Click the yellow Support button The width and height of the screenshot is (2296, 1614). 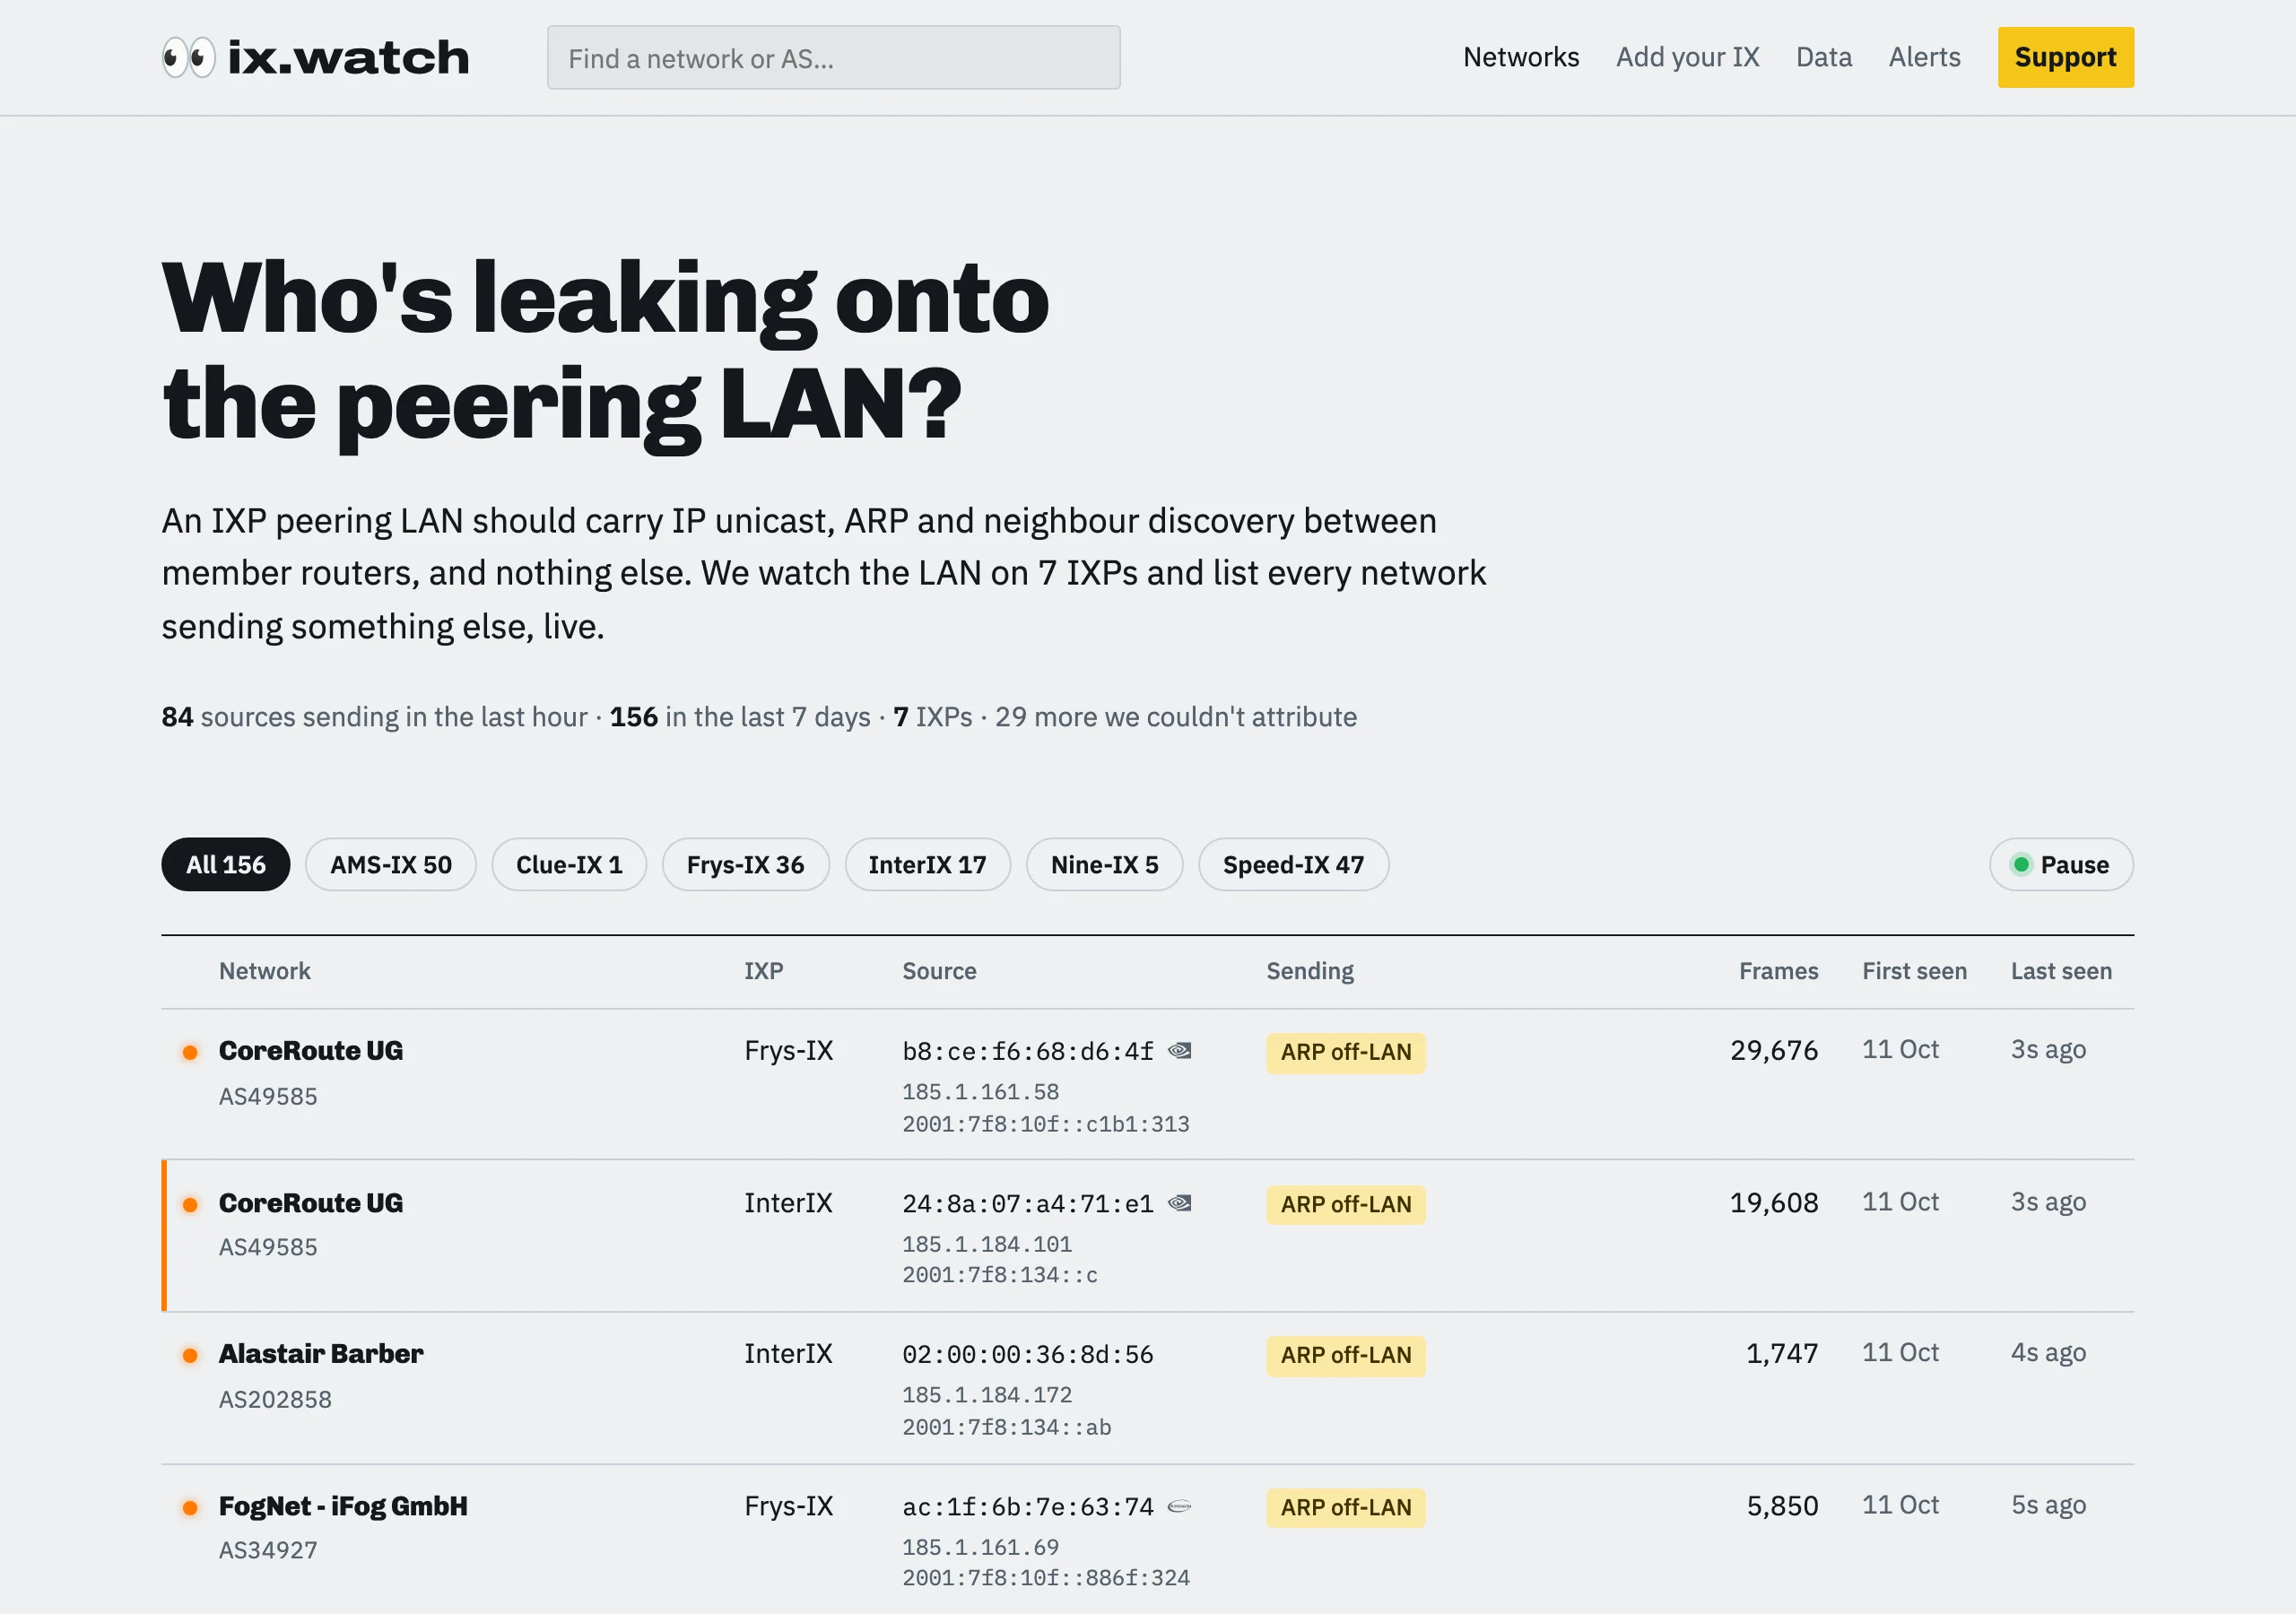click(x=2065, y=57)
